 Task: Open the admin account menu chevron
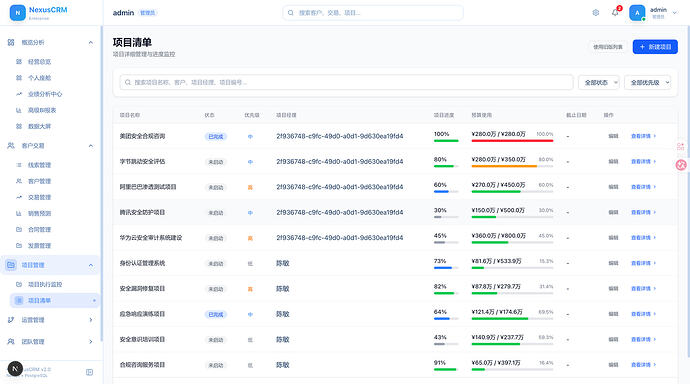tap(675, 13)
